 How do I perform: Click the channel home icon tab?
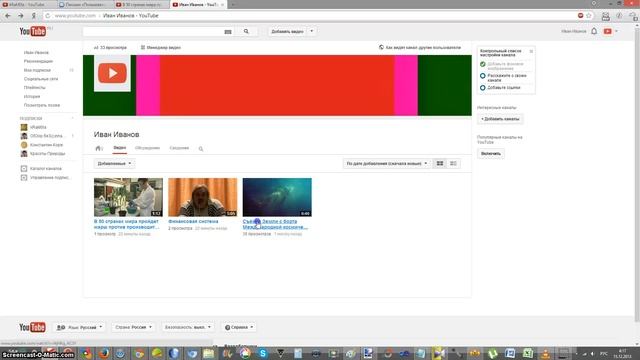tap(98, 148)
